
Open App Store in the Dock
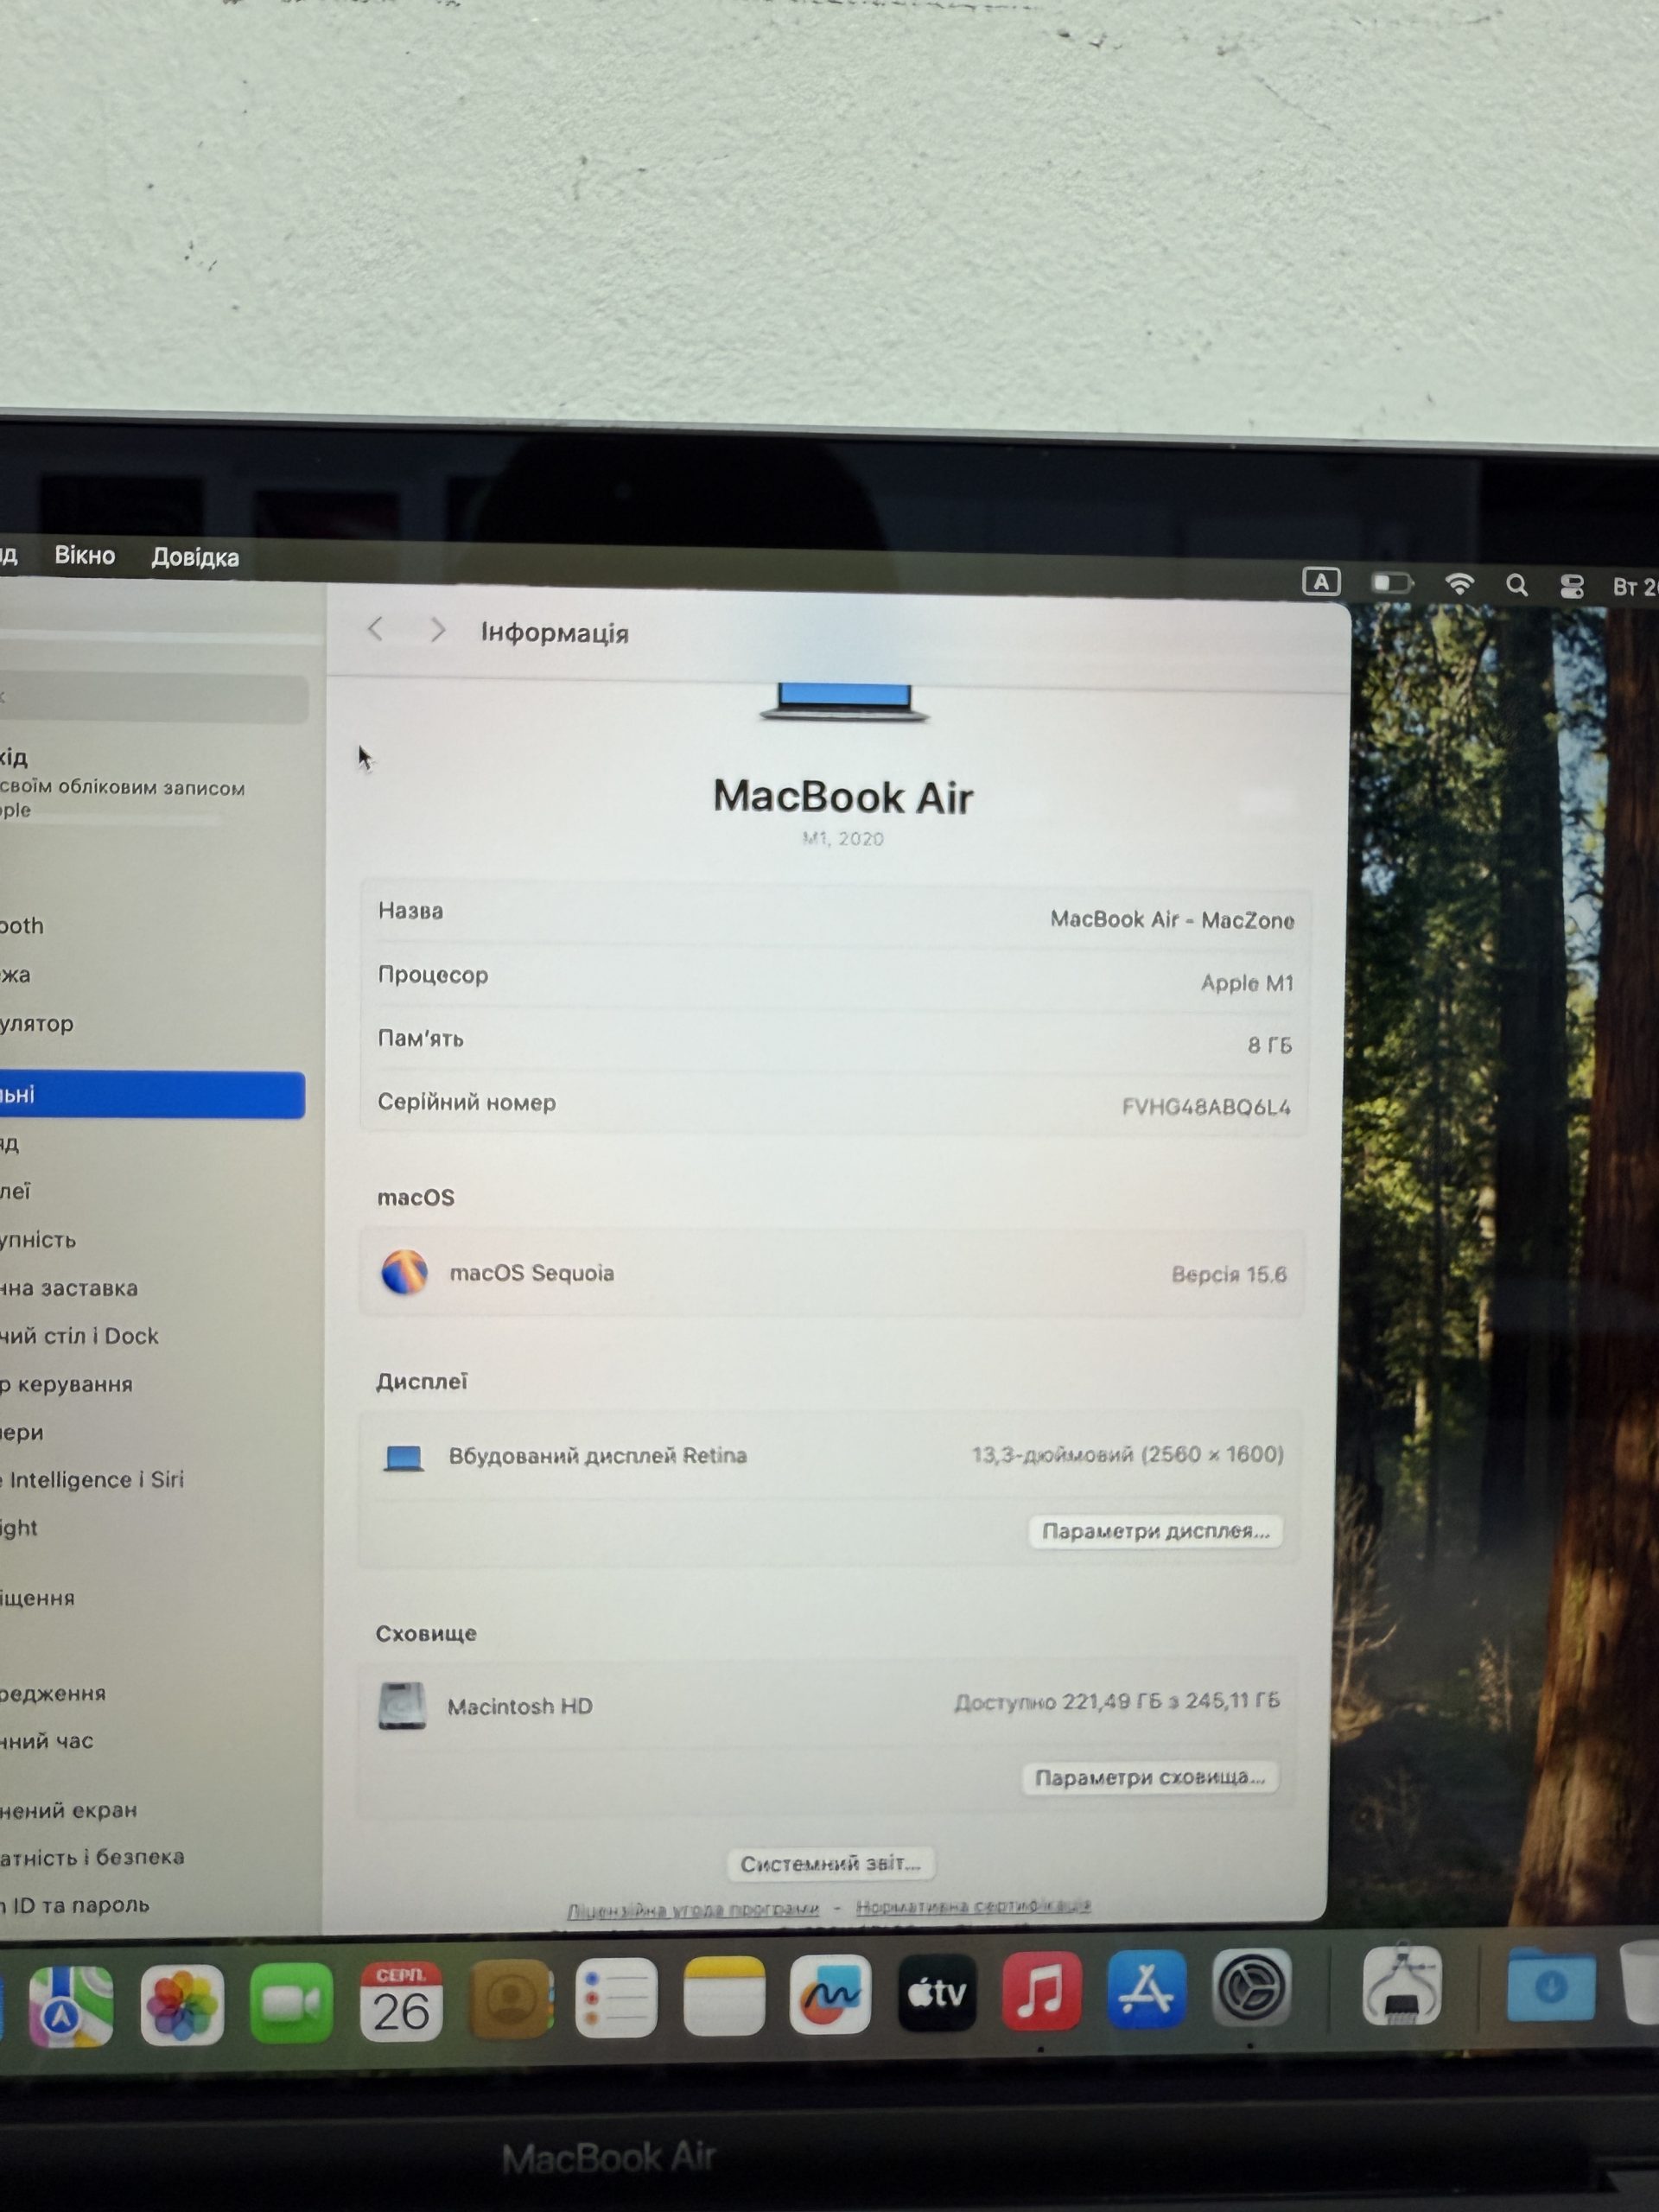click(1147, 1988)
